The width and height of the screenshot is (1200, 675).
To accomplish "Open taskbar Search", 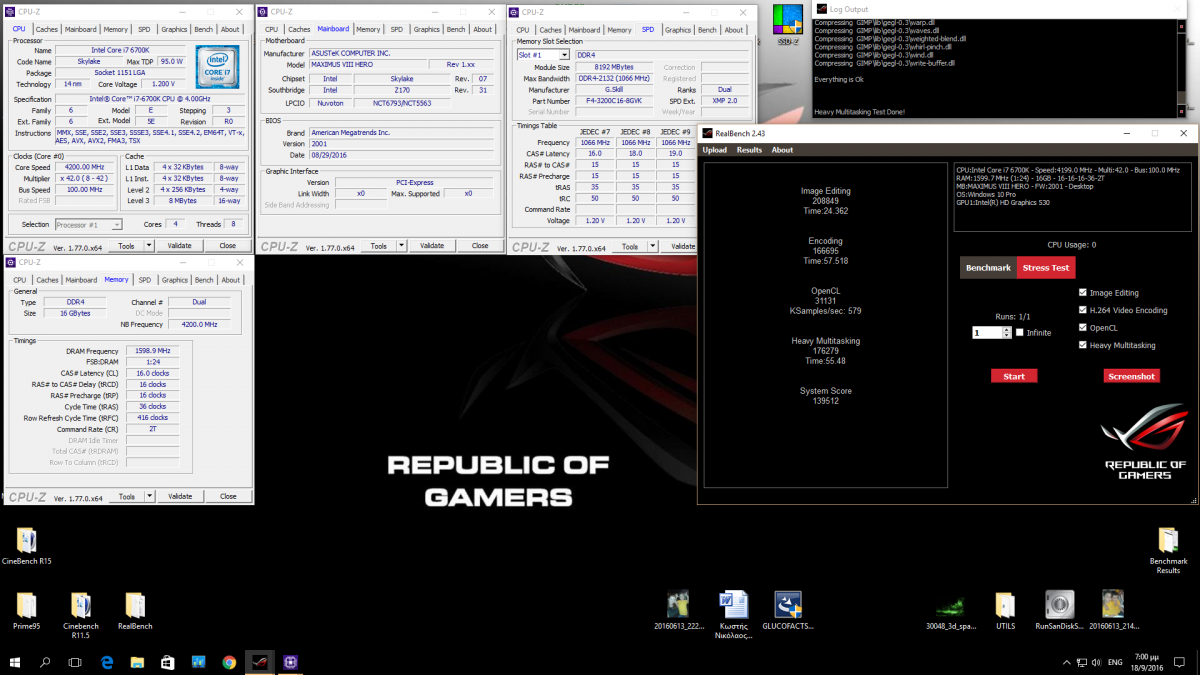I will [x=45, y=662].
